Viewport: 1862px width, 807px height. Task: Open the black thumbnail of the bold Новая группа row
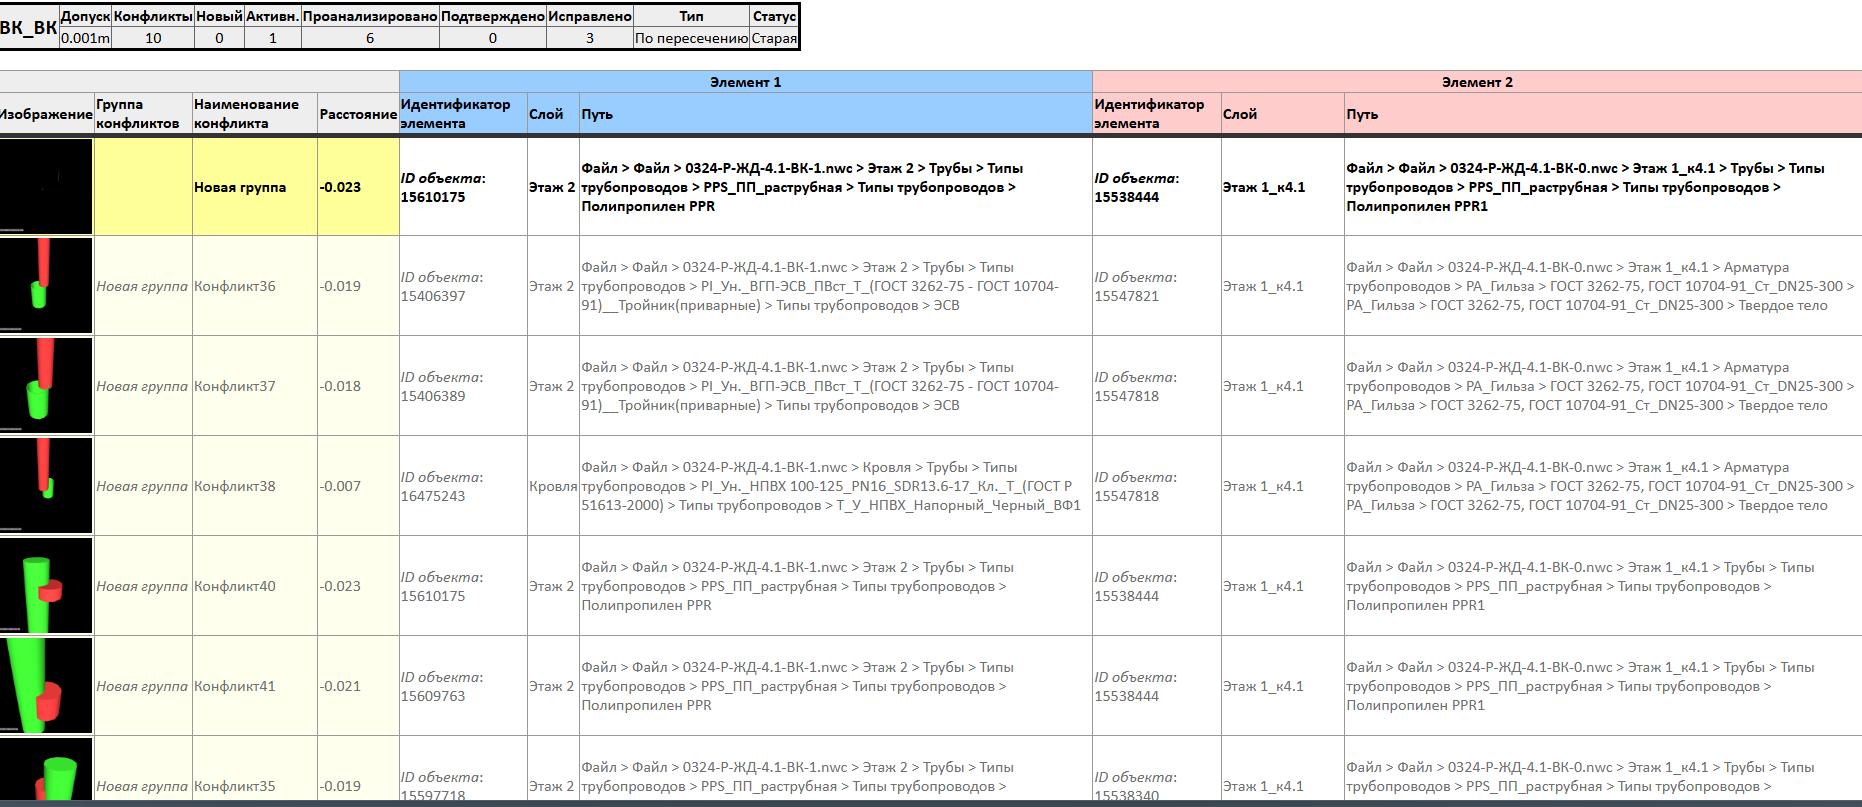tap(46, 186)
